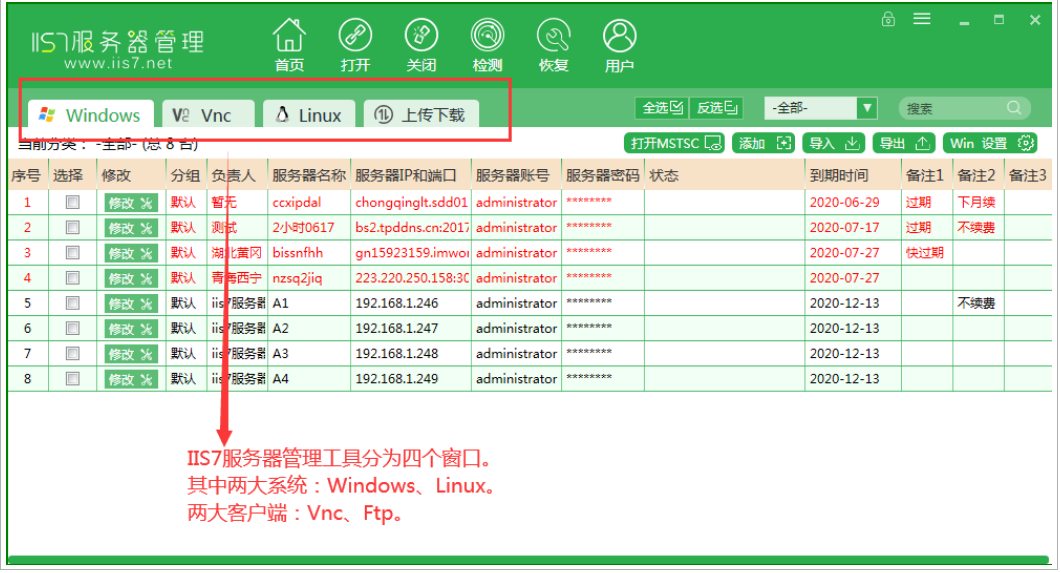Click the 全选 select-all button

tap(662, 108)
